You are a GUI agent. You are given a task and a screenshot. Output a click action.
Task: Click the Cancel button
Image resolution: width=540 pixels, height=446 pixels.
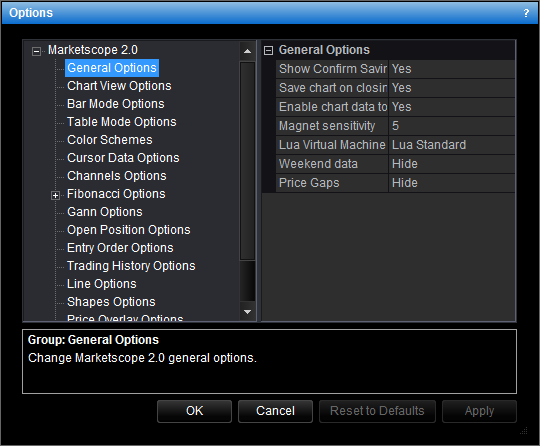(x=276, y=411)
